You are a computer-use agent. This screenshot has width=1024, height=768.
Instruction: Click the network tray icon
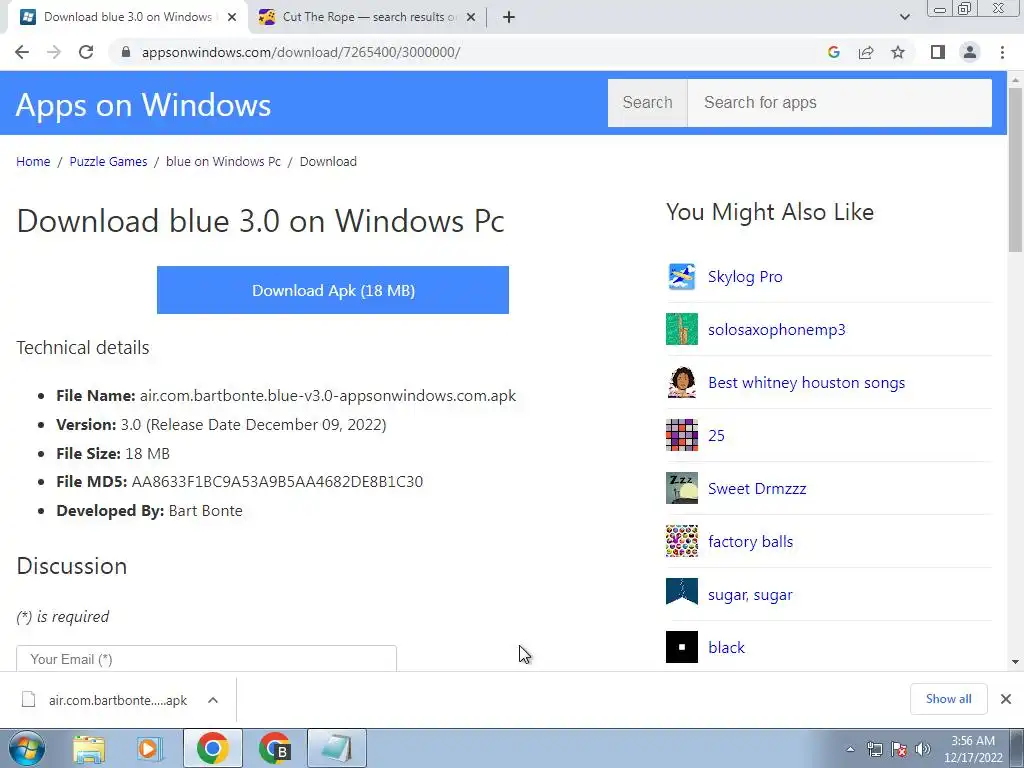click(874, 749)
